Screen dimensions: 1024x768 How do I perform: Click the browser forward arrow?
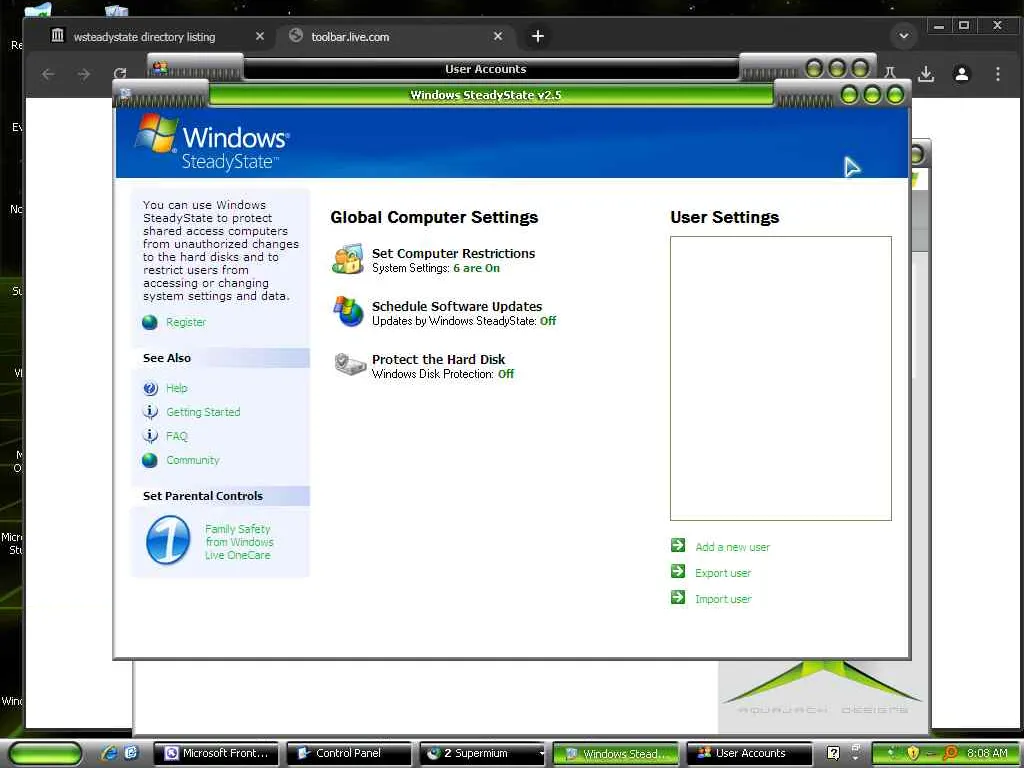(84, 74)
